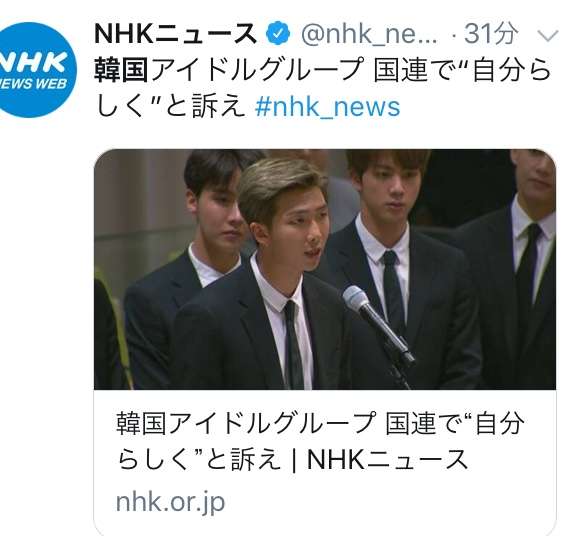Screen dimensions: 588x536
Task: Follow the #nhk_news hashtag
Action: [327, 107]
